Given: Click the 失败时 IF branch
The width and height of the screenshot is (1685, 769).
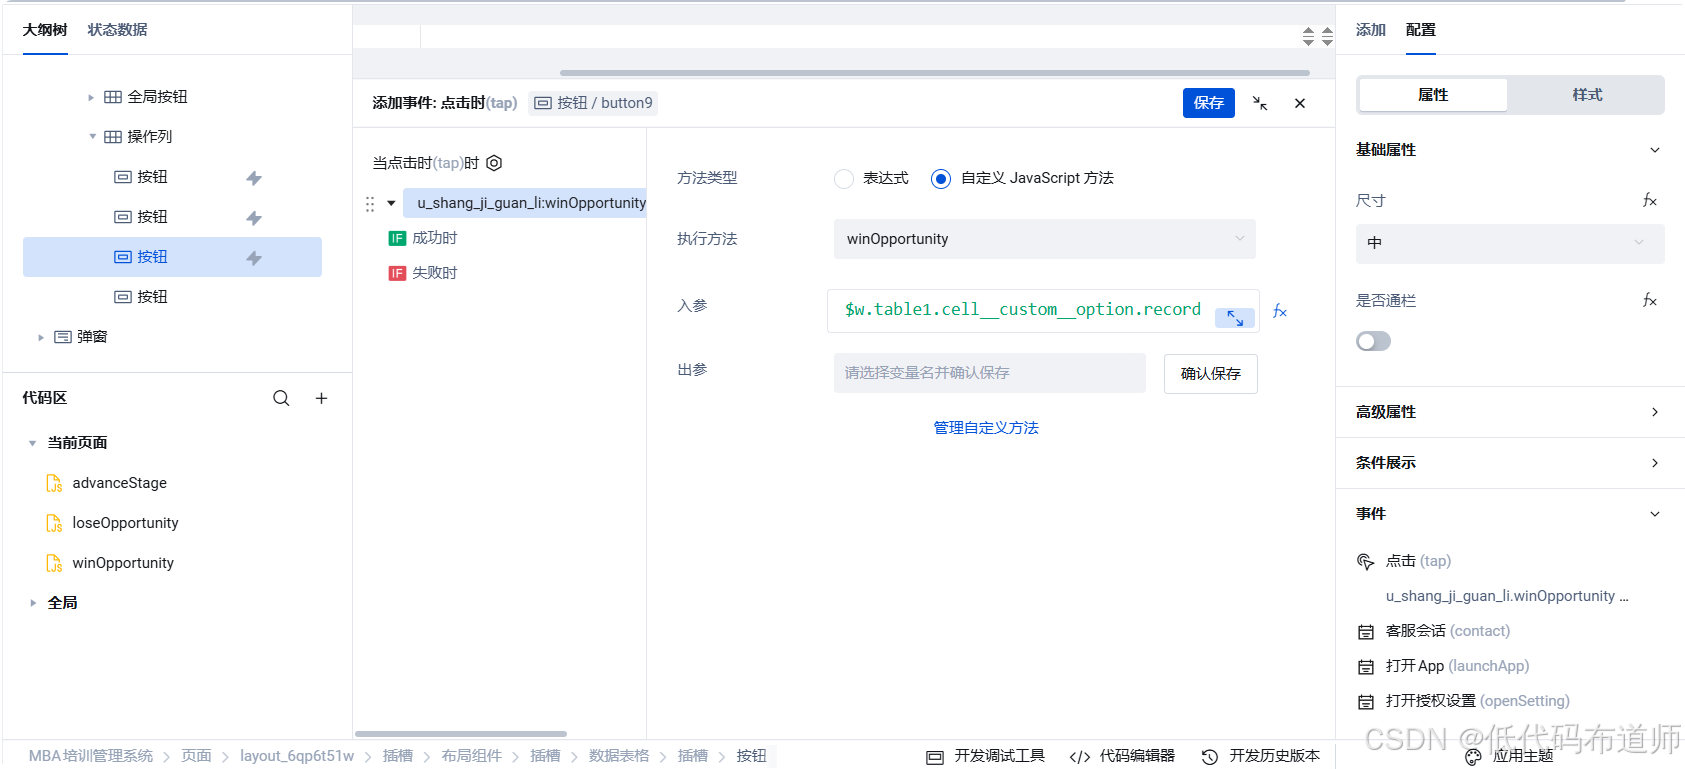Looking at the screenshot, I should tap(423, 273).
